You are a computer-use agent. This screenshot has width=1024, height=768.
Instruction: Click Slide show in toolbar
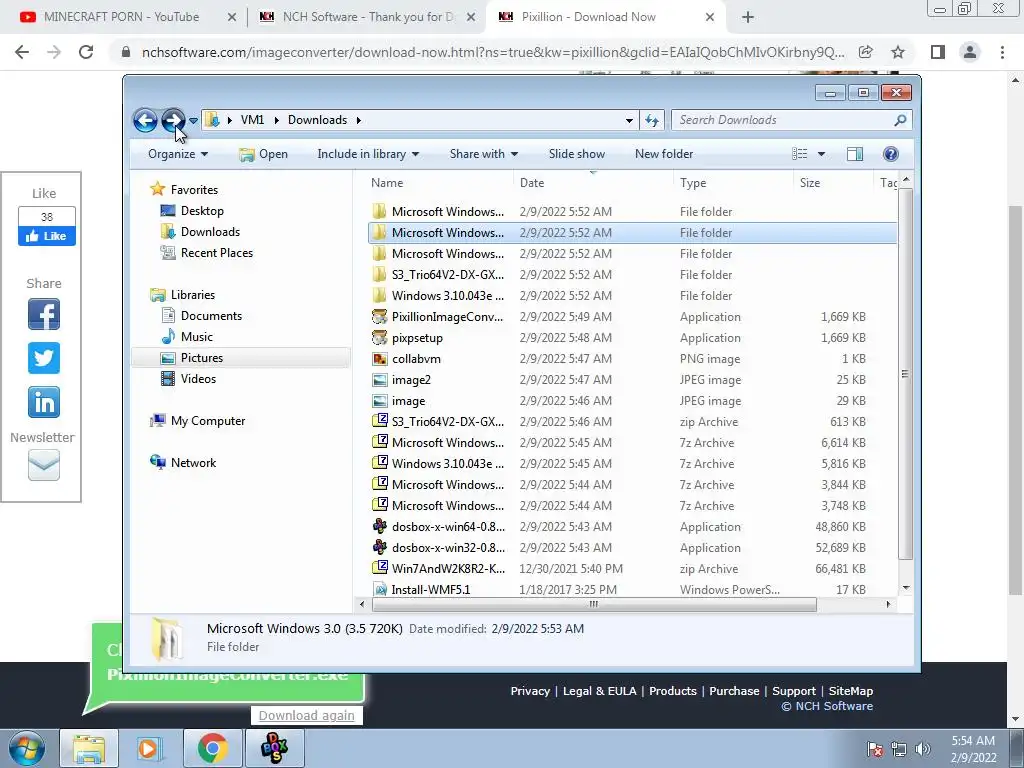pos(577,154)
